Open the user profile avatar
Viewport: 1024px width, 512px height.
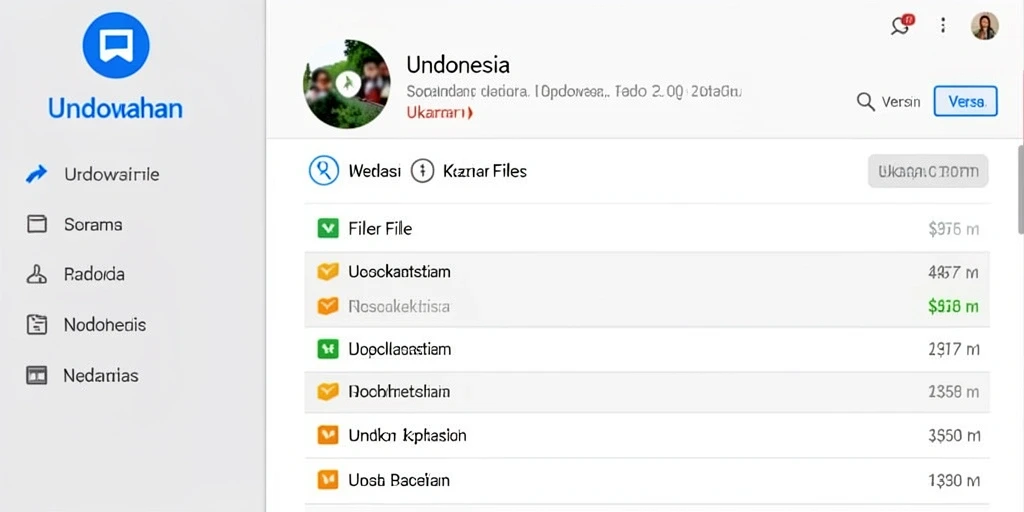pyautogui.click(x=984, y=26)
